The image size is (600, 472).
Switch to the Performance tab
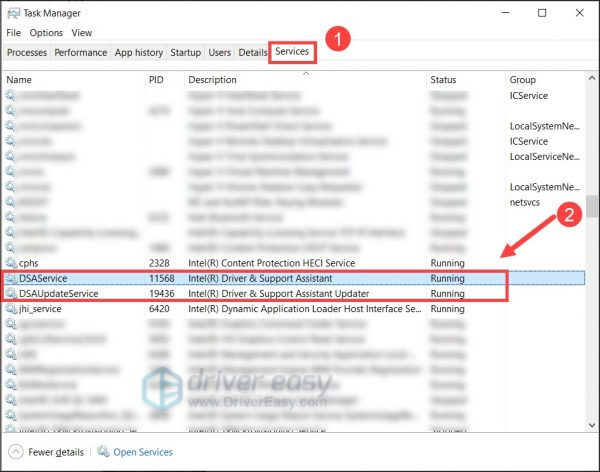click(80, 52)
